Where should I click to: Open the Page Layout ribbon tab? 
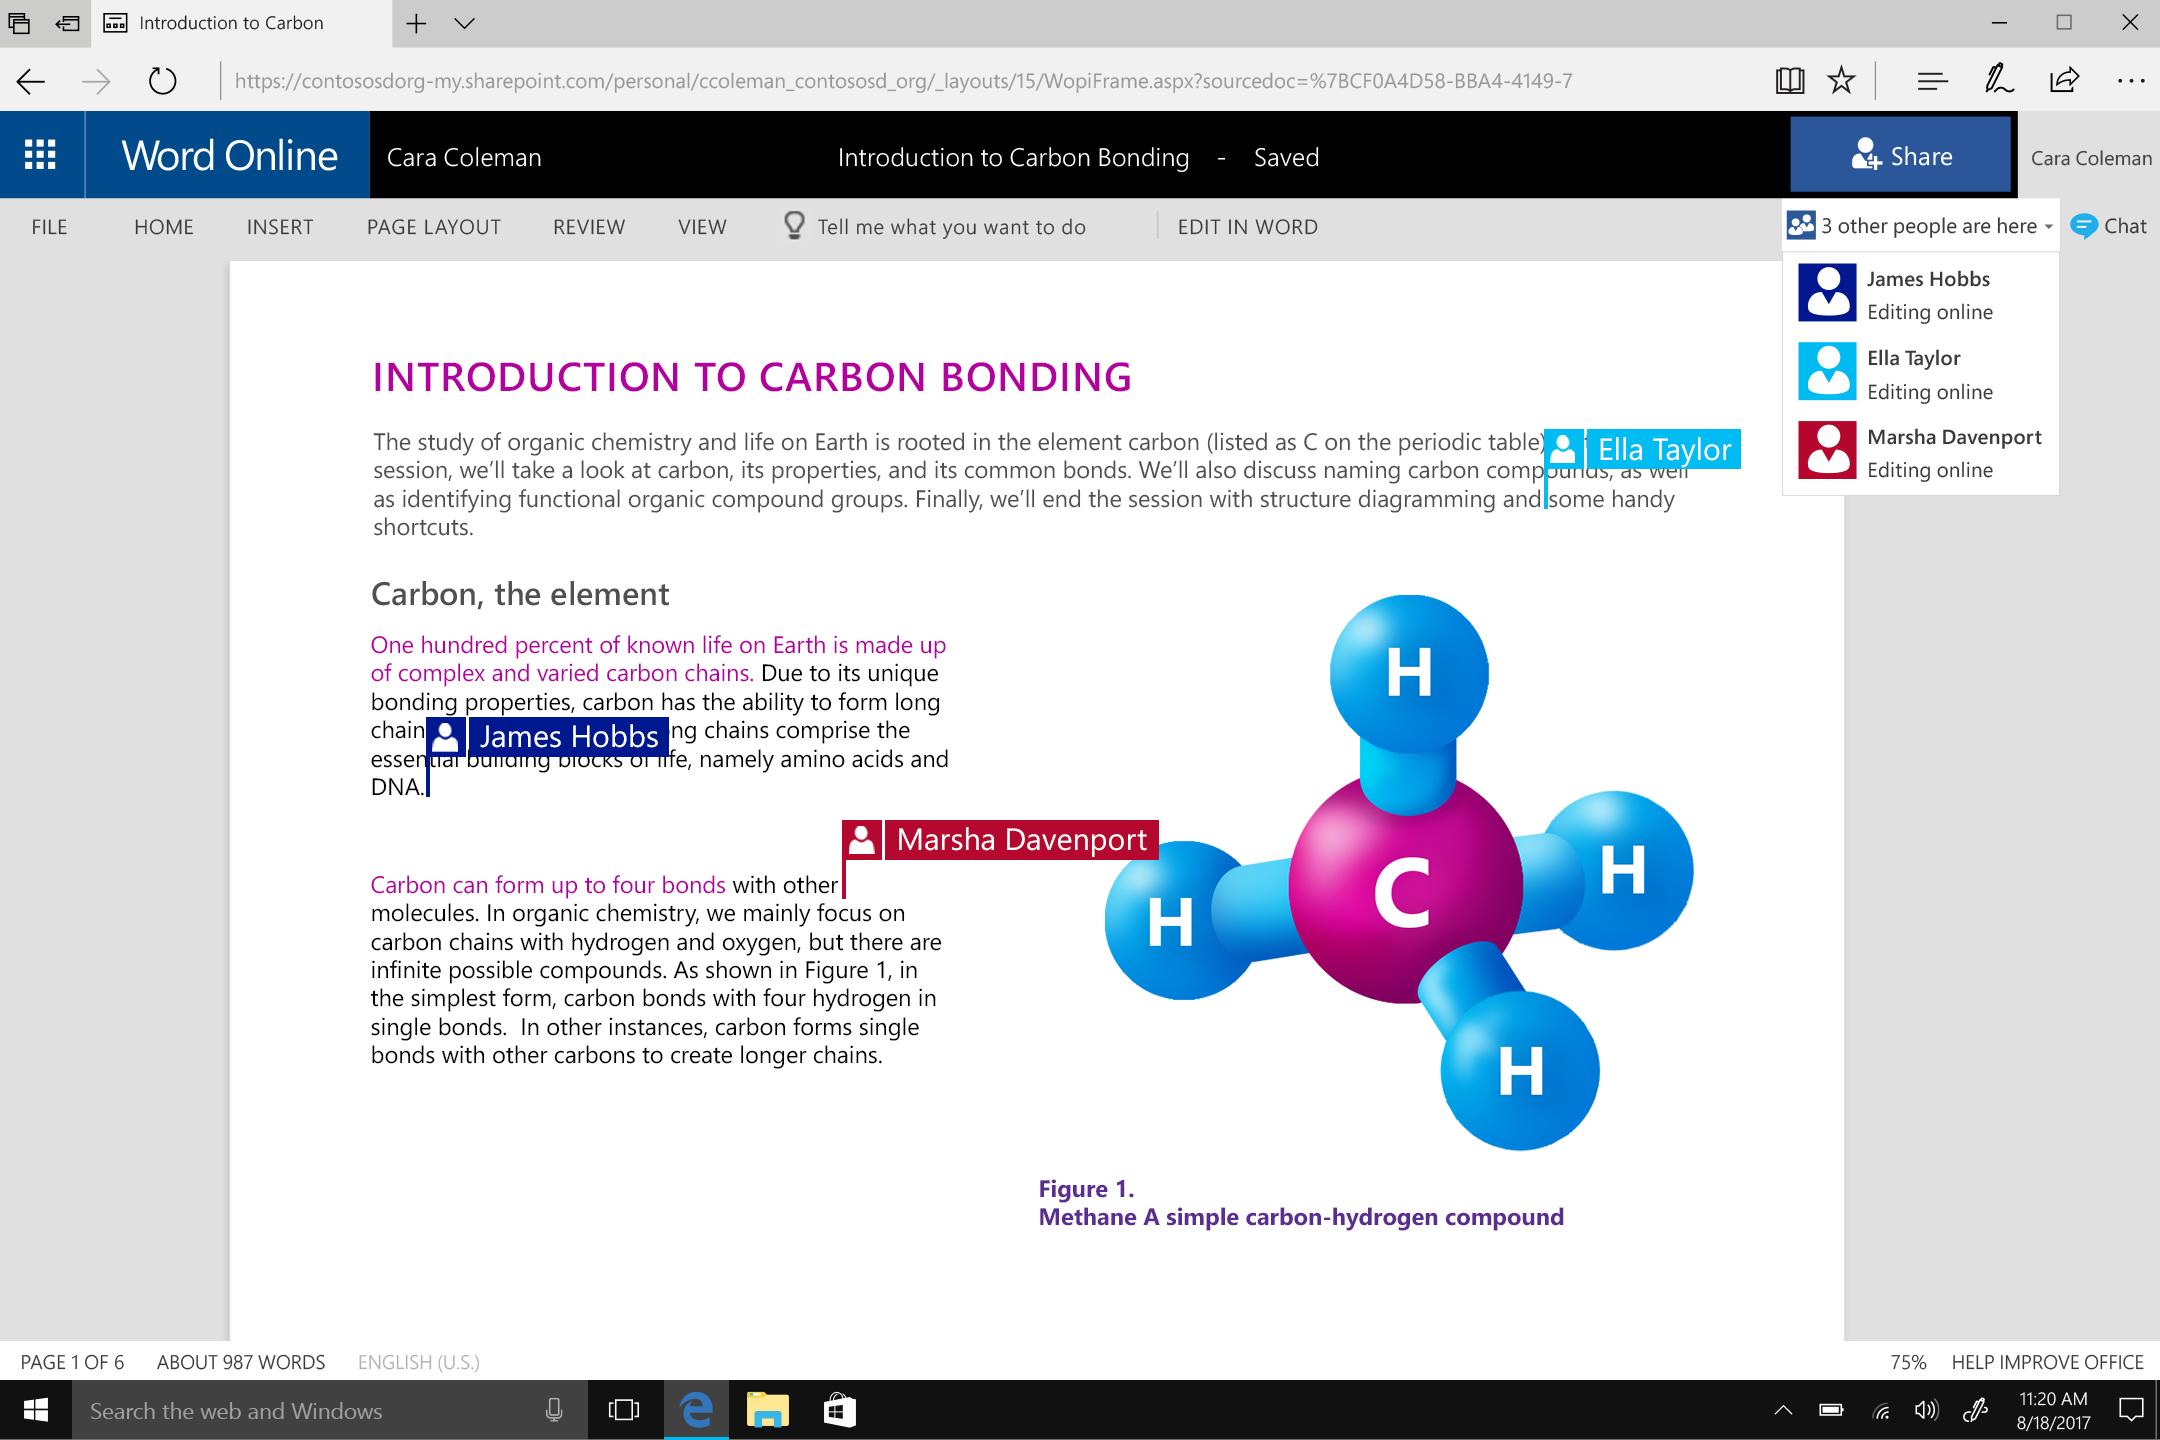[434, 225]
